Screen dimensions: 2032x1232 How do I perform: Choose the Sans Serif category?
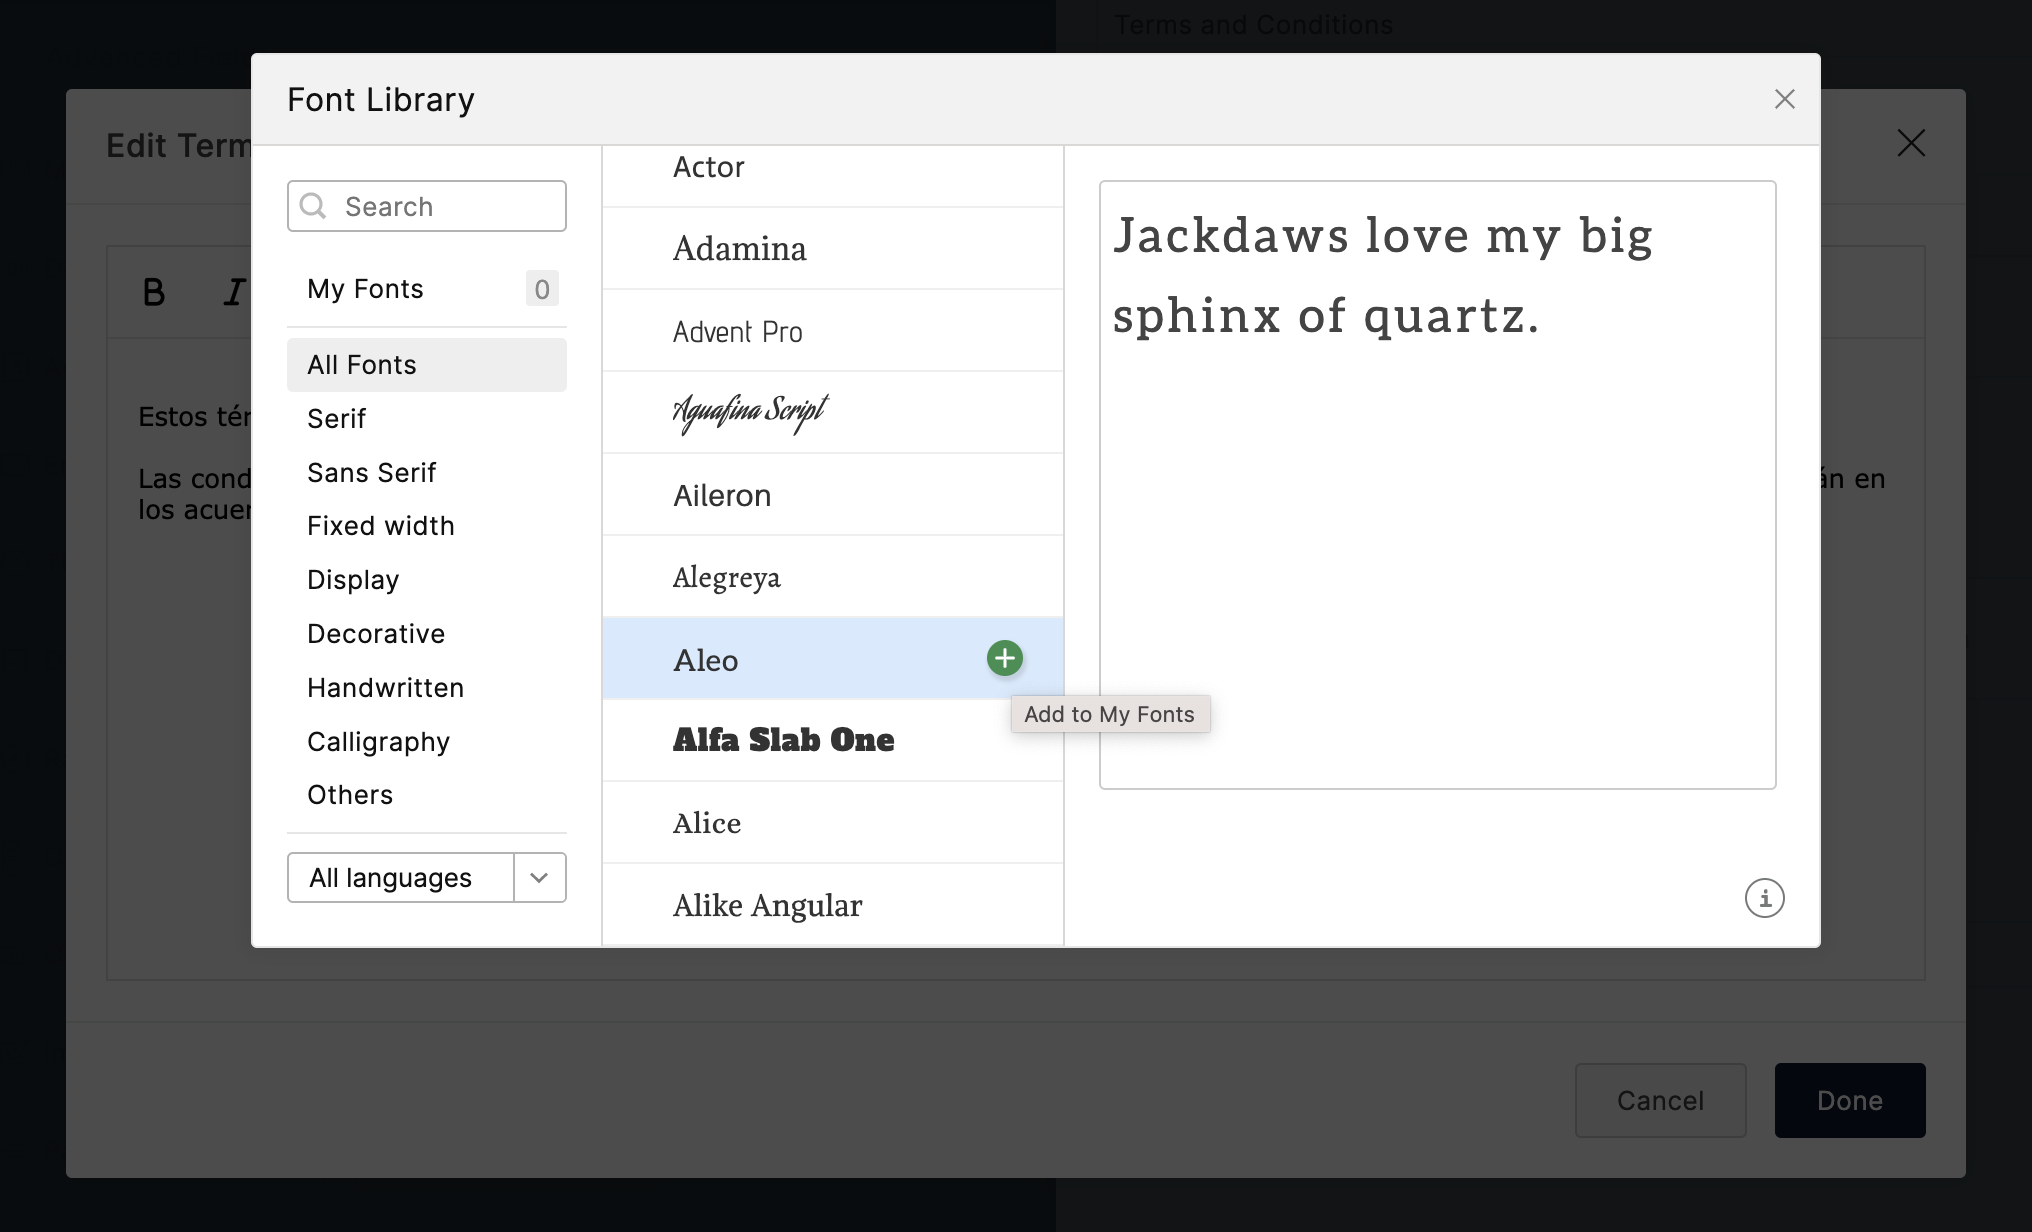(371, 472)
